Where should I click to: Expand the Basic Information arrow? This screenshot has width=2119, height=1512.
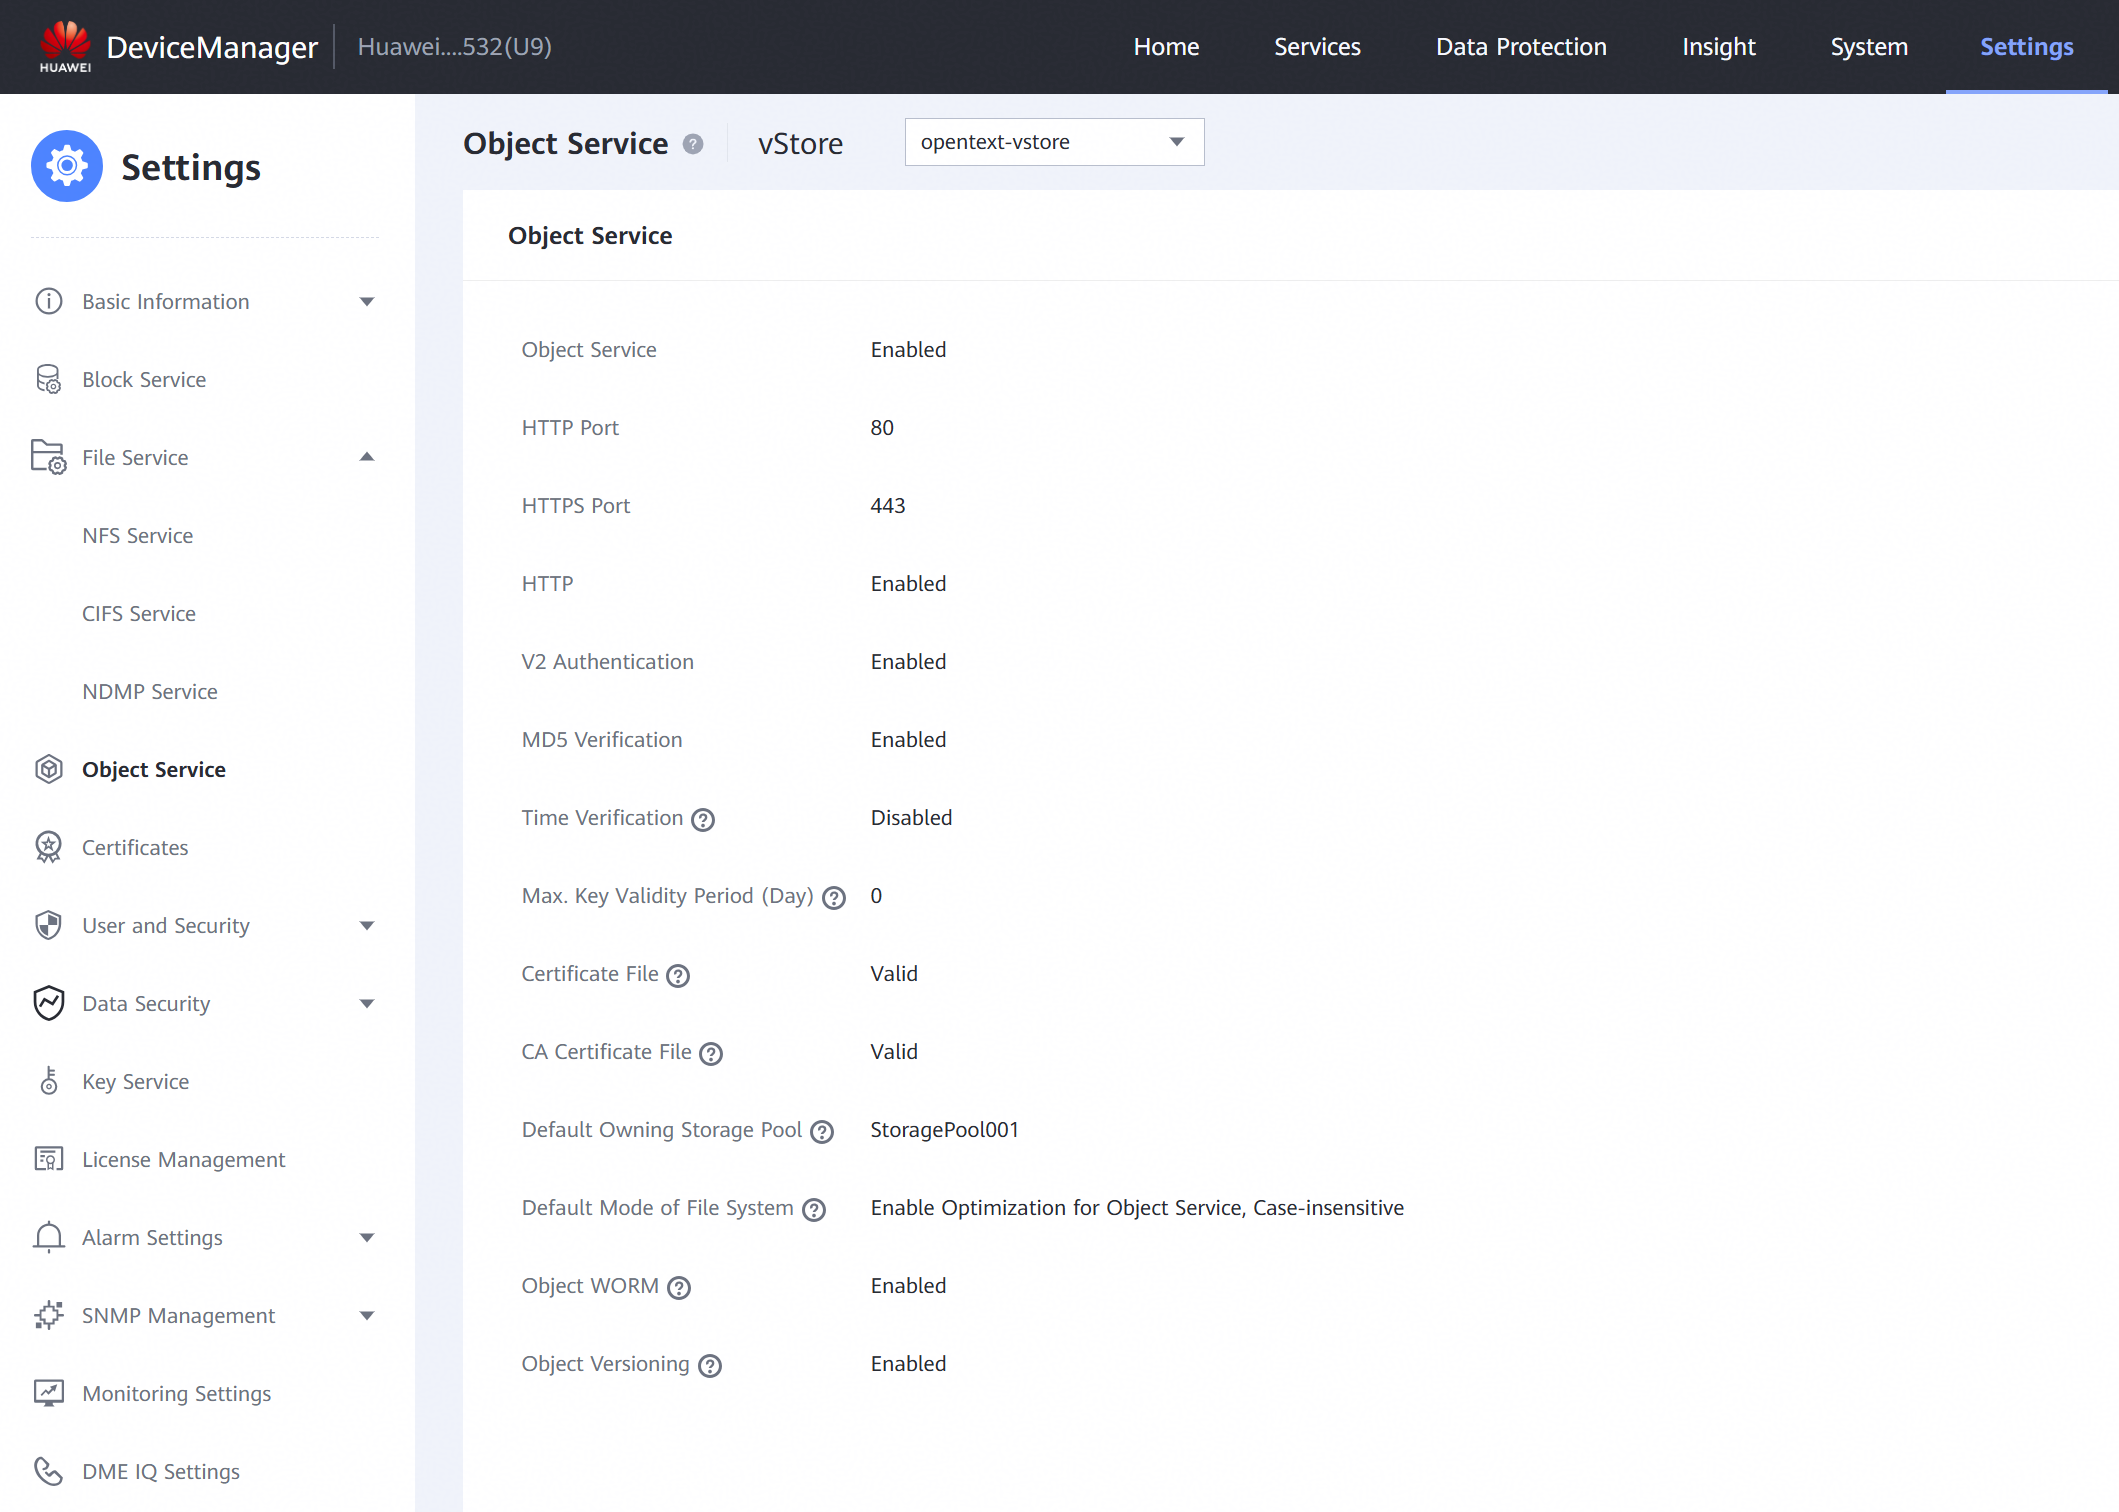click(x=367, y=301)
